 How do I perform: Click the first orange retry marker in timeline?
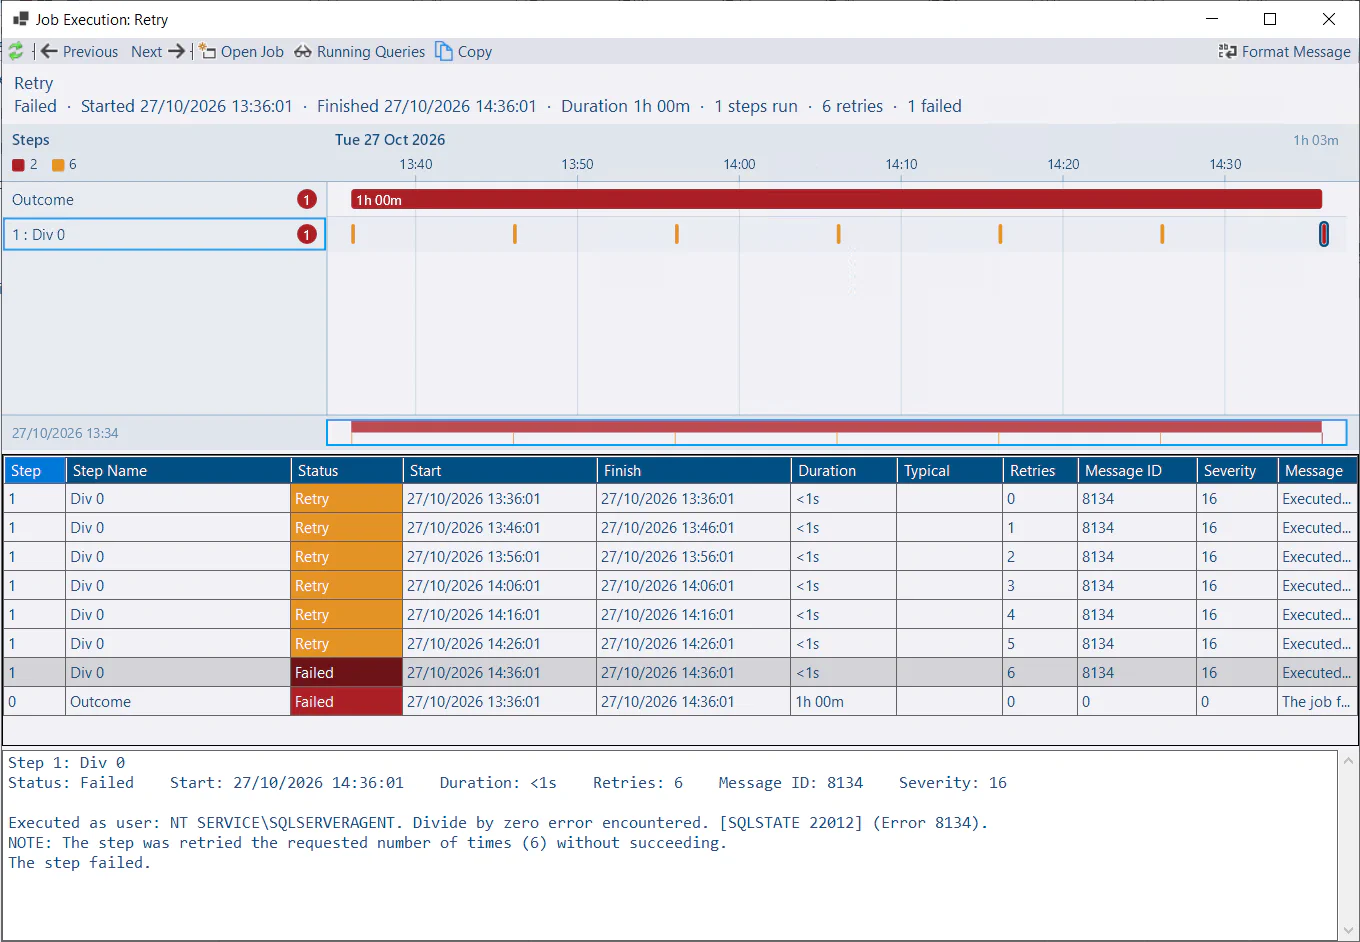353,234
